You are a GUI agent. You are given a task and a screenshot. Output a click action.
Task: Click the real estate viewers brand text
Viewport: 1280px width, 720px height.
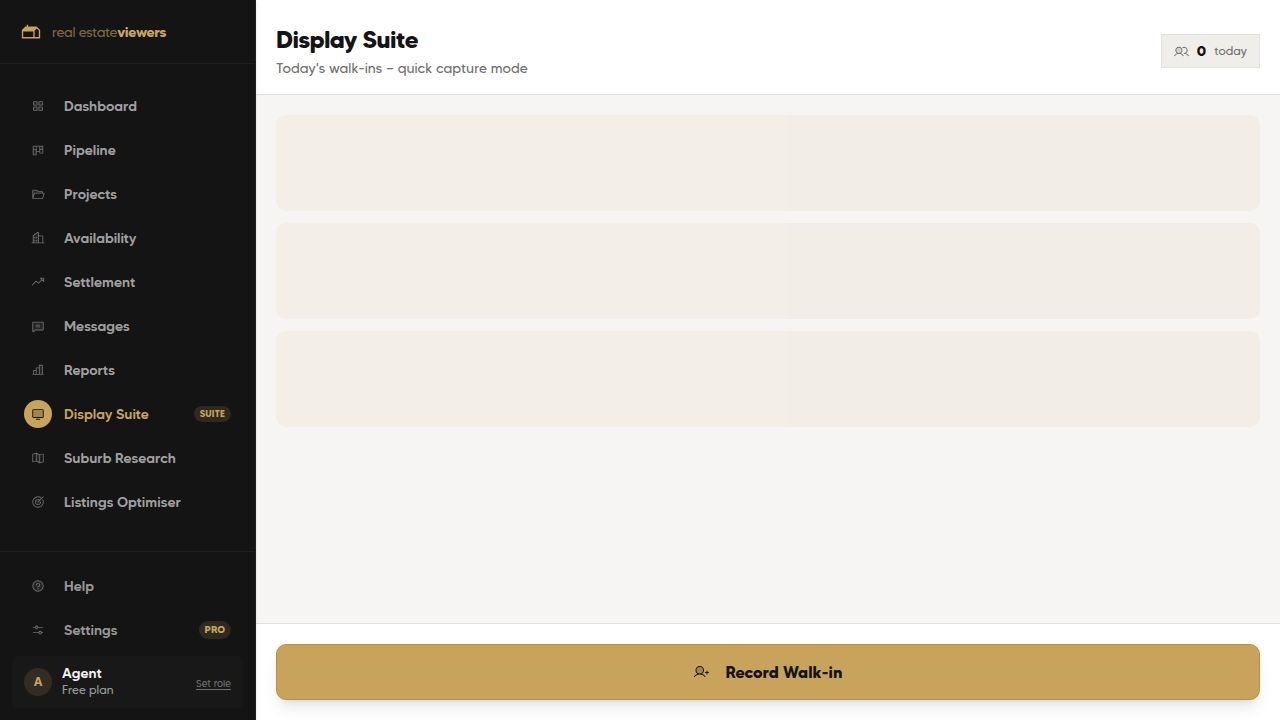coord(109,32)
